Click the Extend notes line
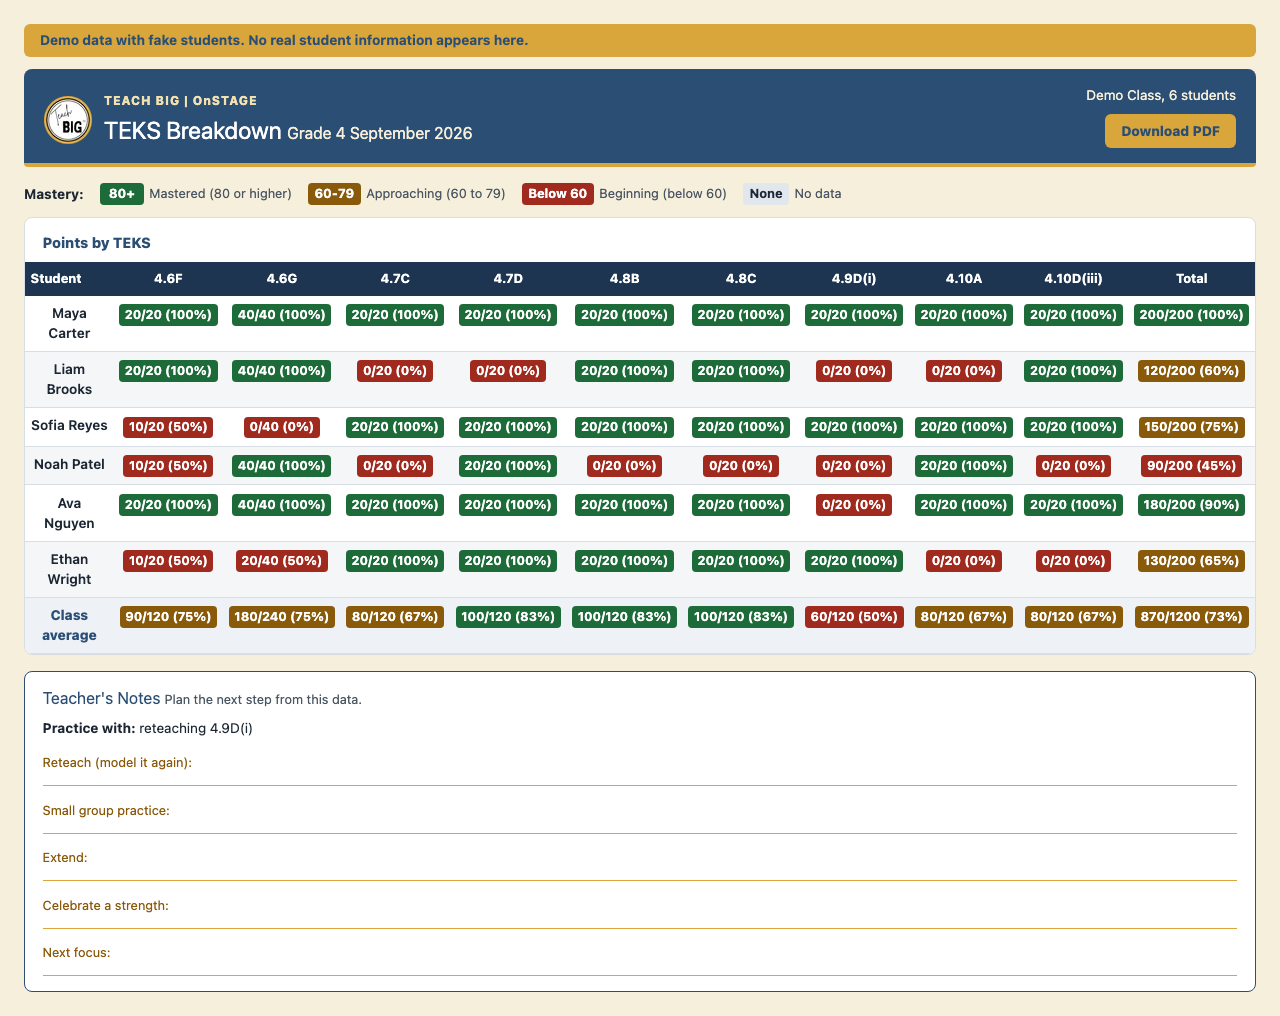The width and height of the screenshot is (1280, 1016). pos(640,865)
